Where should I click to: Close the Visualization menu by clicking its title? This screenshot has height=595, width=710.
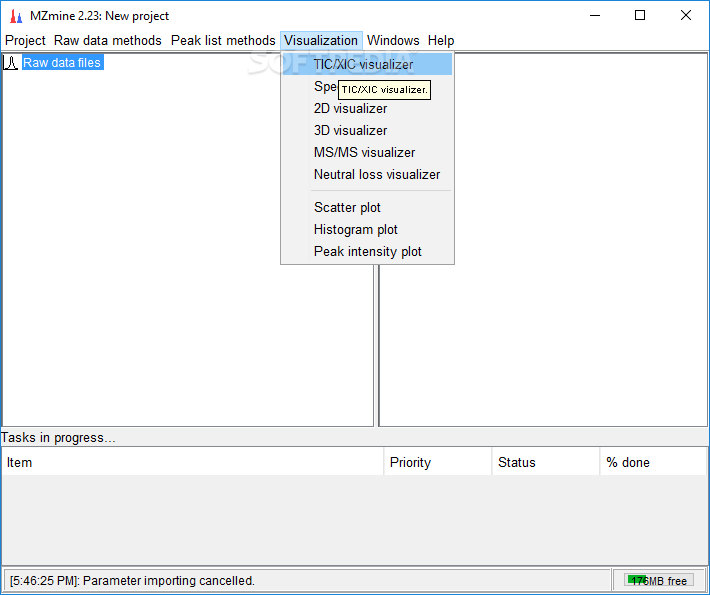pyautogui.click(x=321, y=41)
